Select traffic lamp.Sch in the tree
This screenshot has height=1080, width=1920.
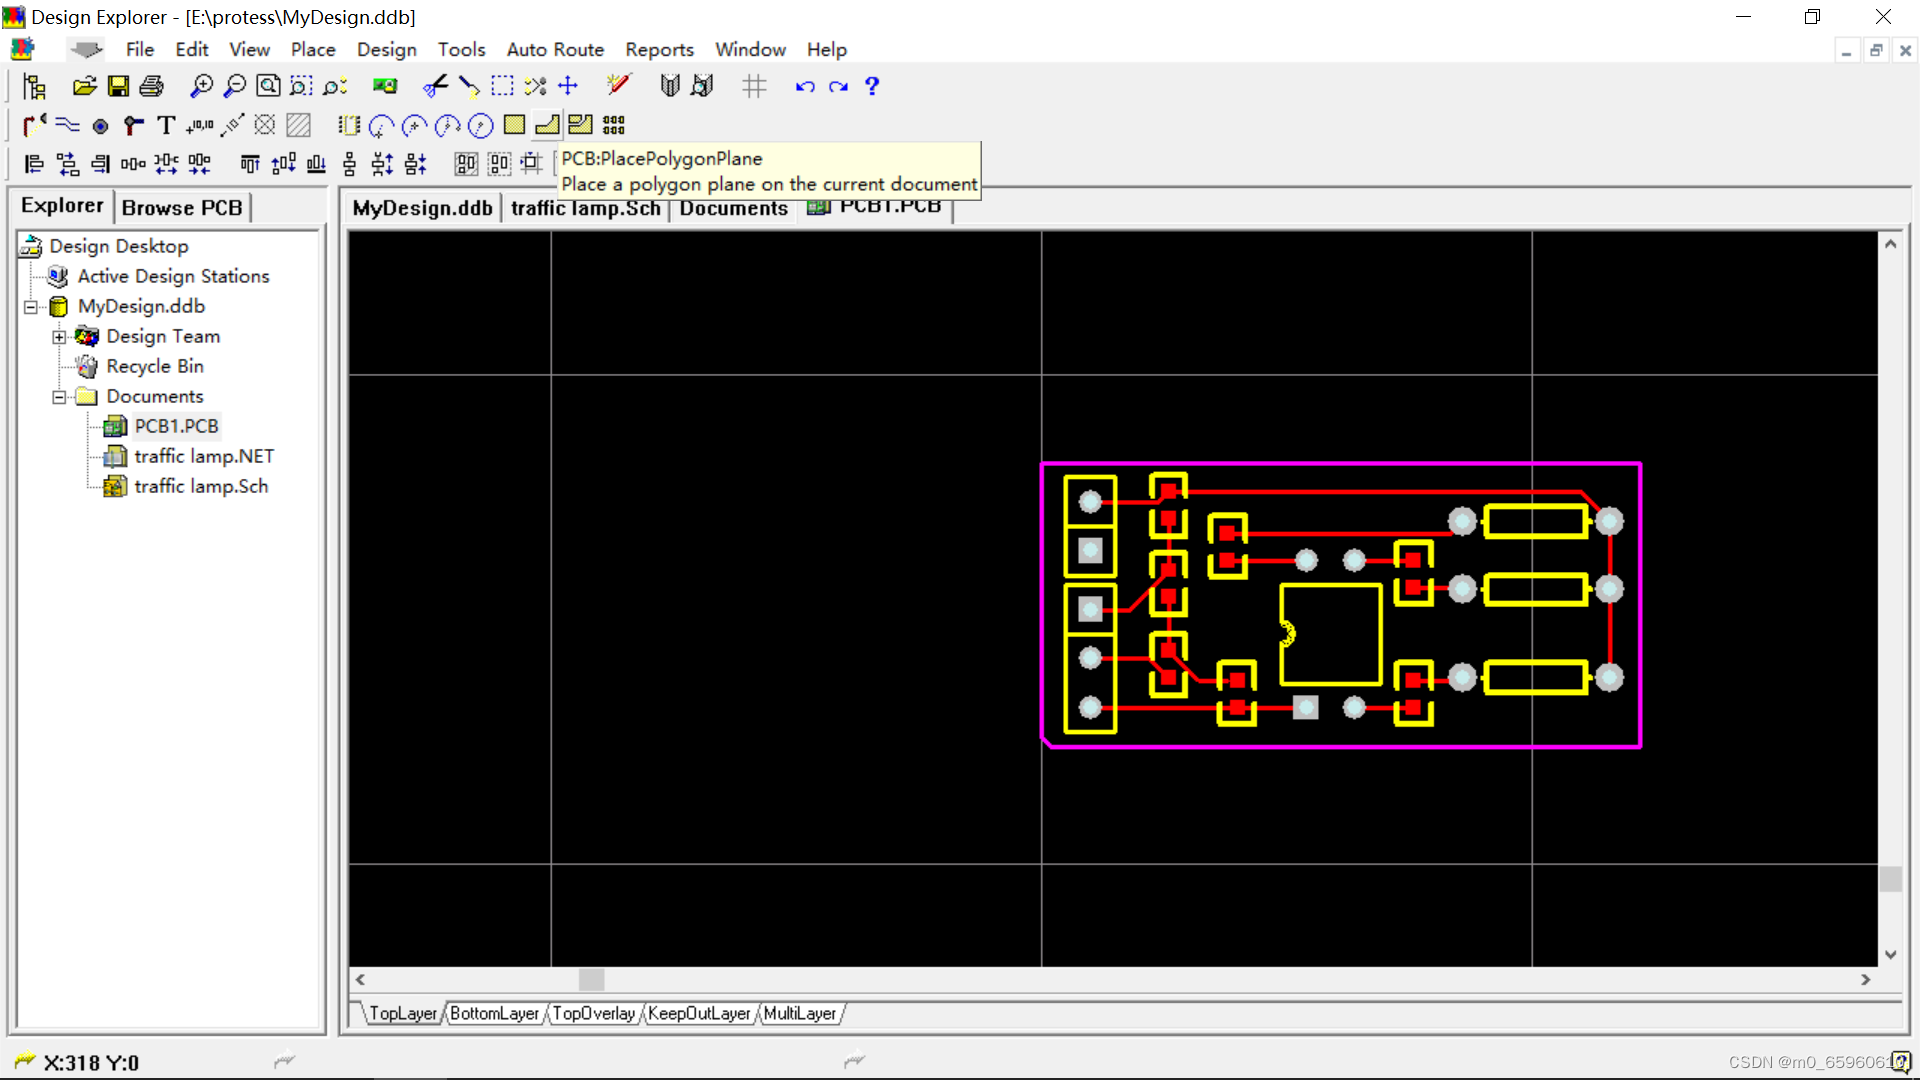click(x=201, y=486)
